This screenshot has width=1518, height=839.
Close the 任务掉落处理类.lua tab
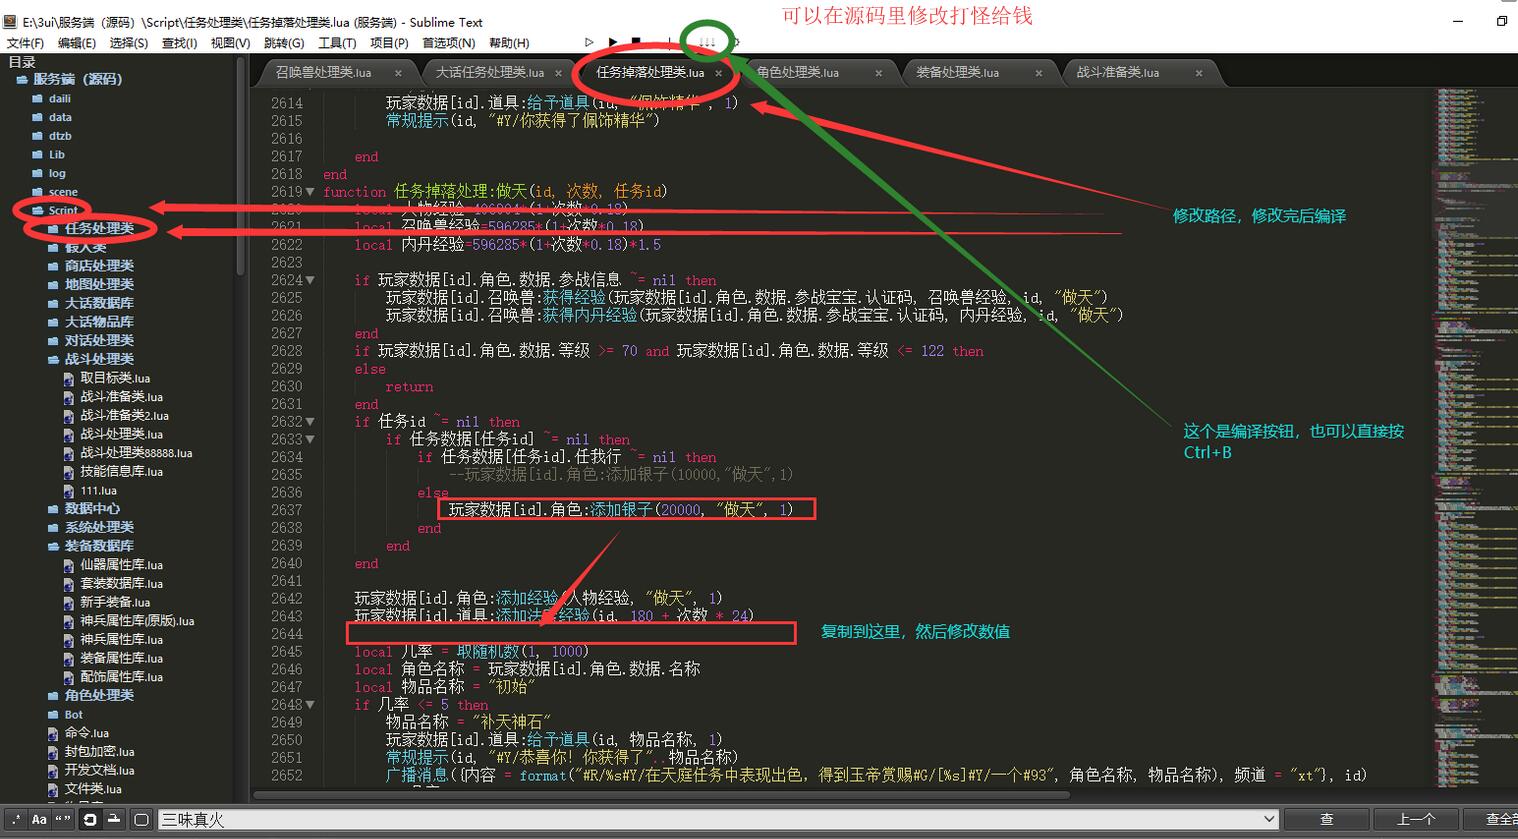pos(718,73)
